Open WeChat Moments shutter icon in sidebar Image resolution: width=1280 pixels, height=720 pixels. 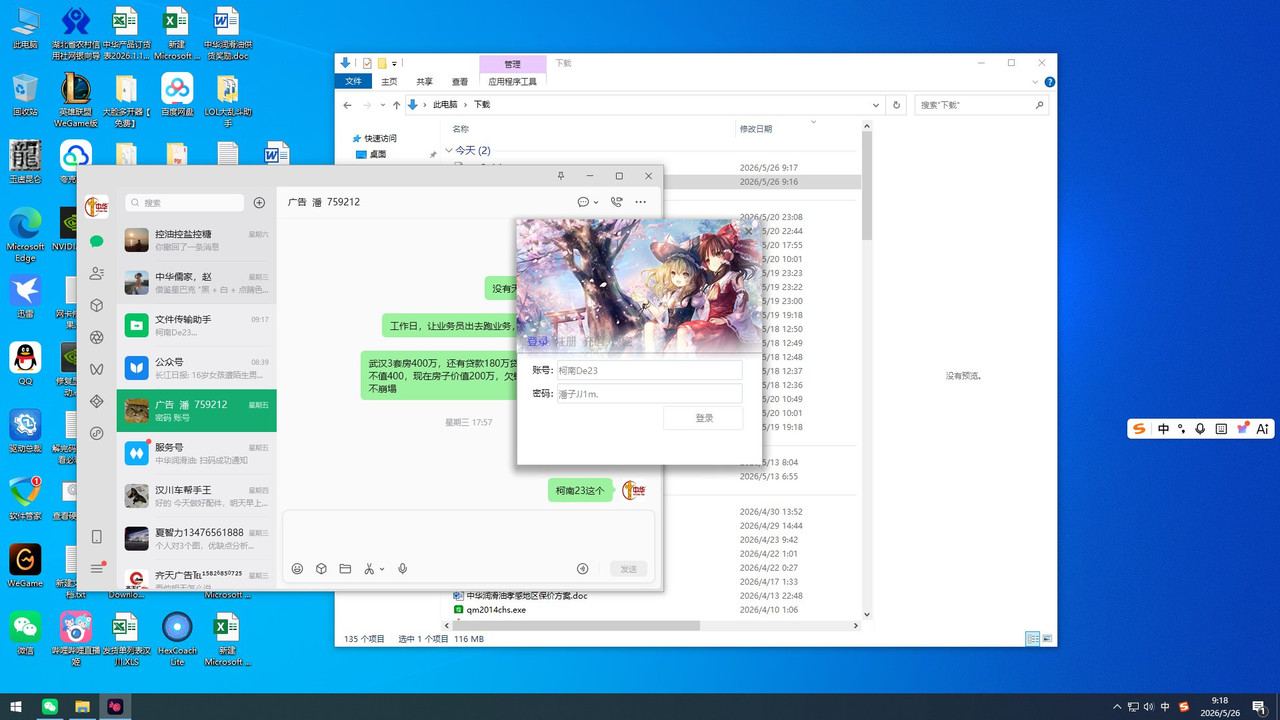(97, 337)
